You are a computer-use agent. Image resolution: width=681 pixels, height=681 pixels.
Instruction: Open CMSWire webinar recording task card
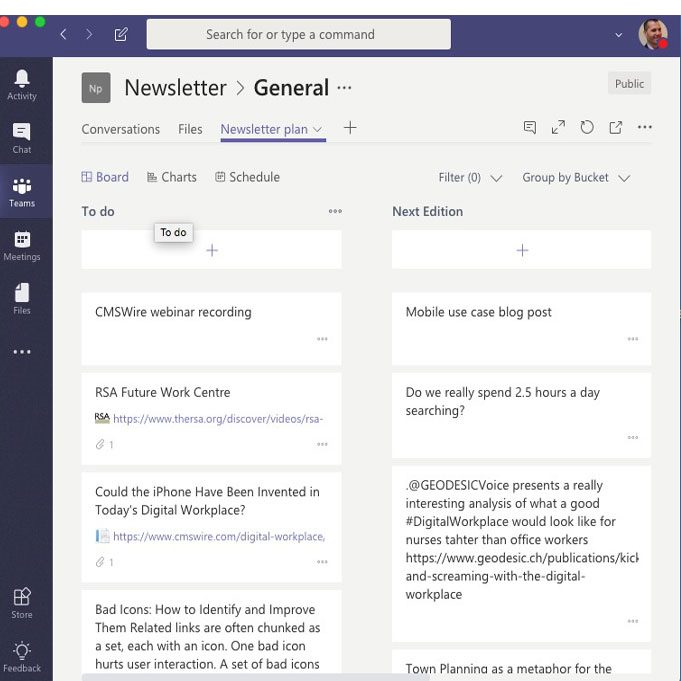tap(212, 329)
